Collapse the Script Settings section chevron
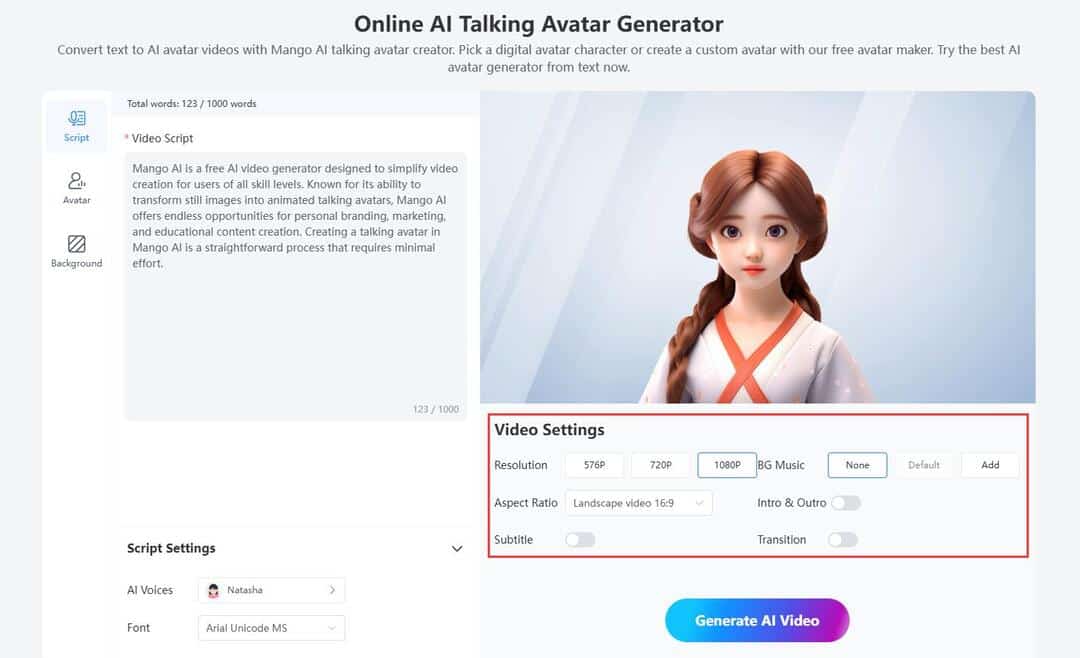Image resolution: width=1080 pixels, height=658 pixels. tap(457, 548)
